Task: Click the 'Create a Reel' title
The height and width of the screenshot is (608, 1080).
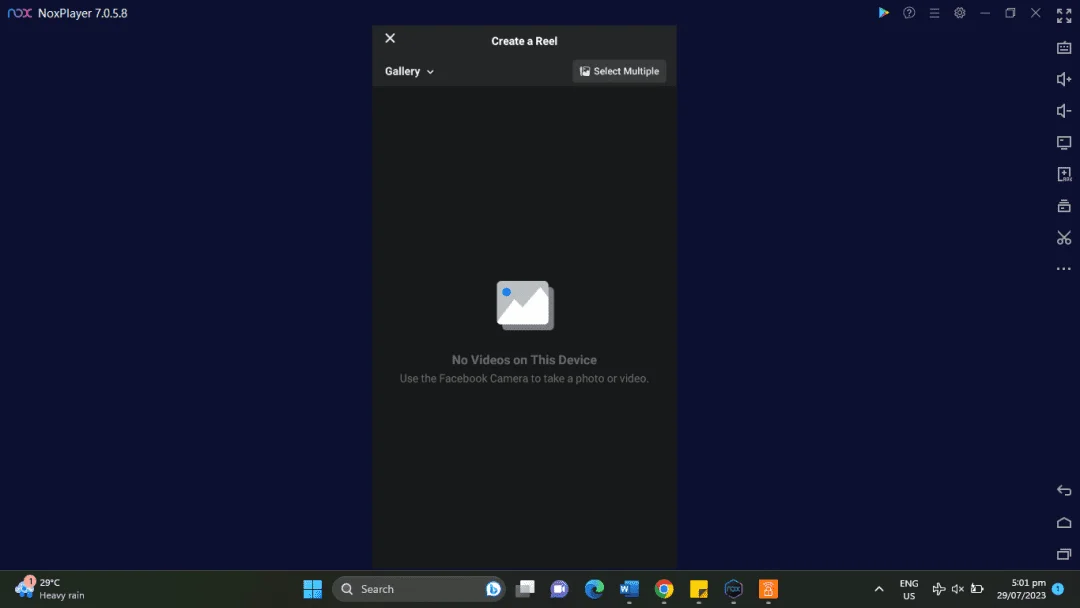Action: 524,41
